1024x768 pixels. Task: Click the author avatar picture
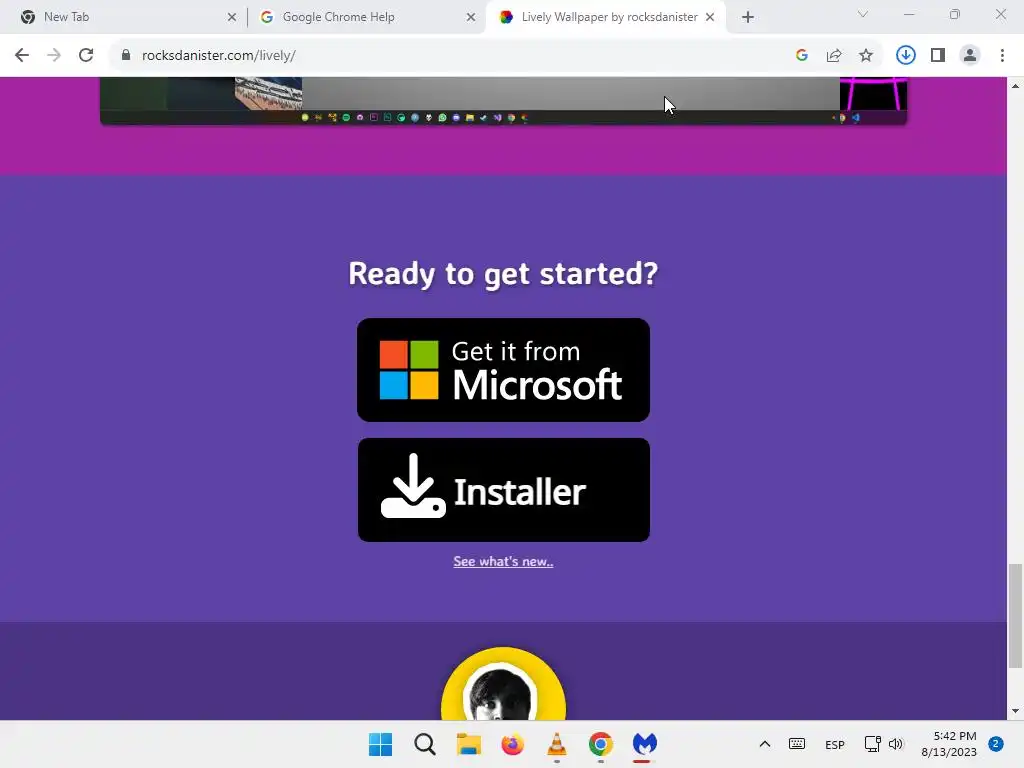pyautogui.click(x=504, y=684)
